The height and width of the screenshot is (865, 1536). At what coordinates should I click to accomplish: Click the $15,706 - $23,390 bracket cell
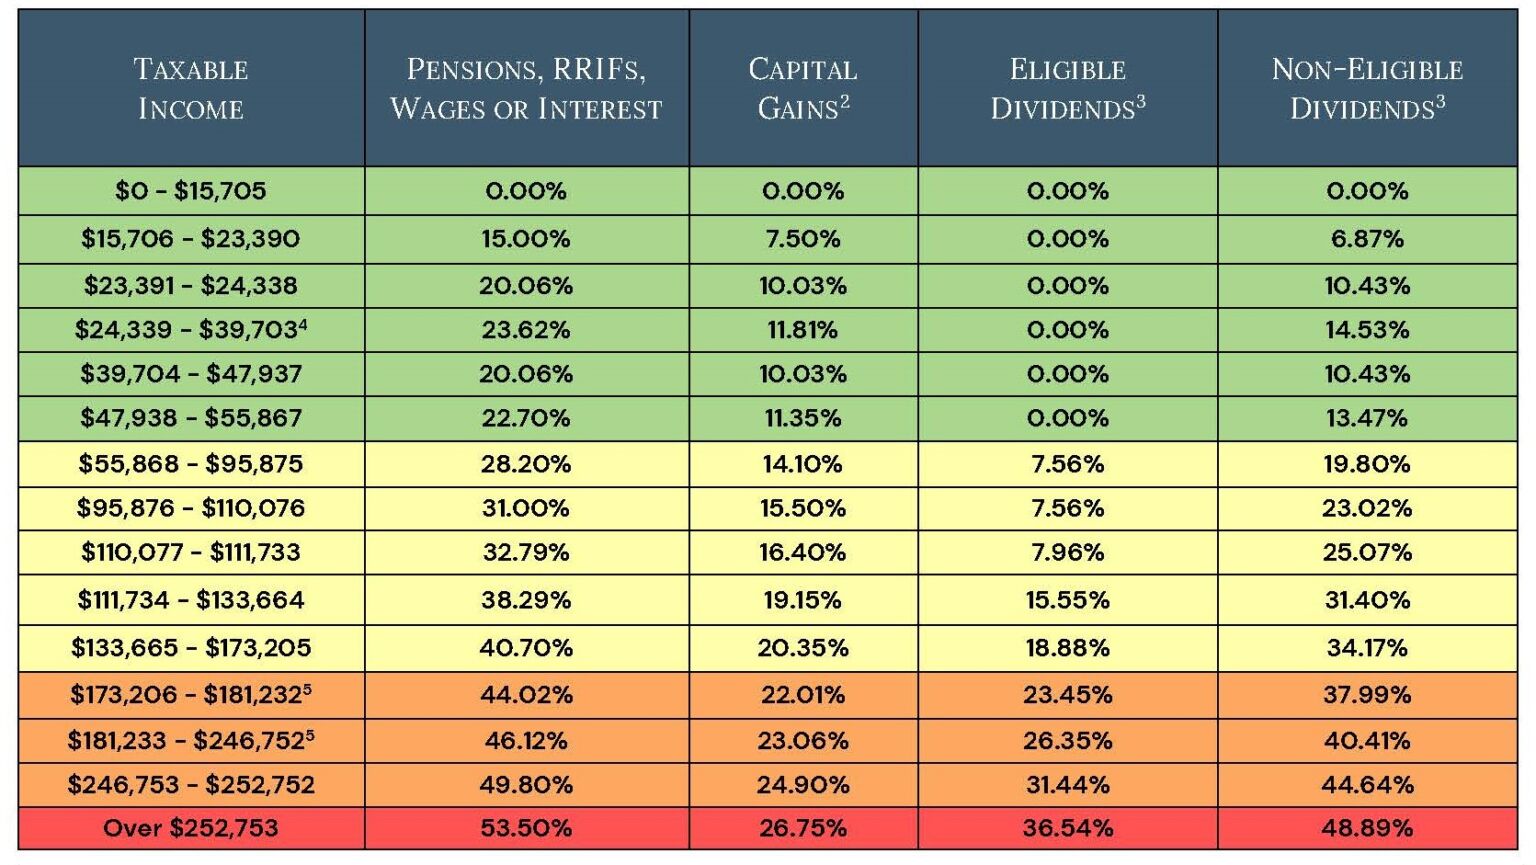[x=191, y=239]
